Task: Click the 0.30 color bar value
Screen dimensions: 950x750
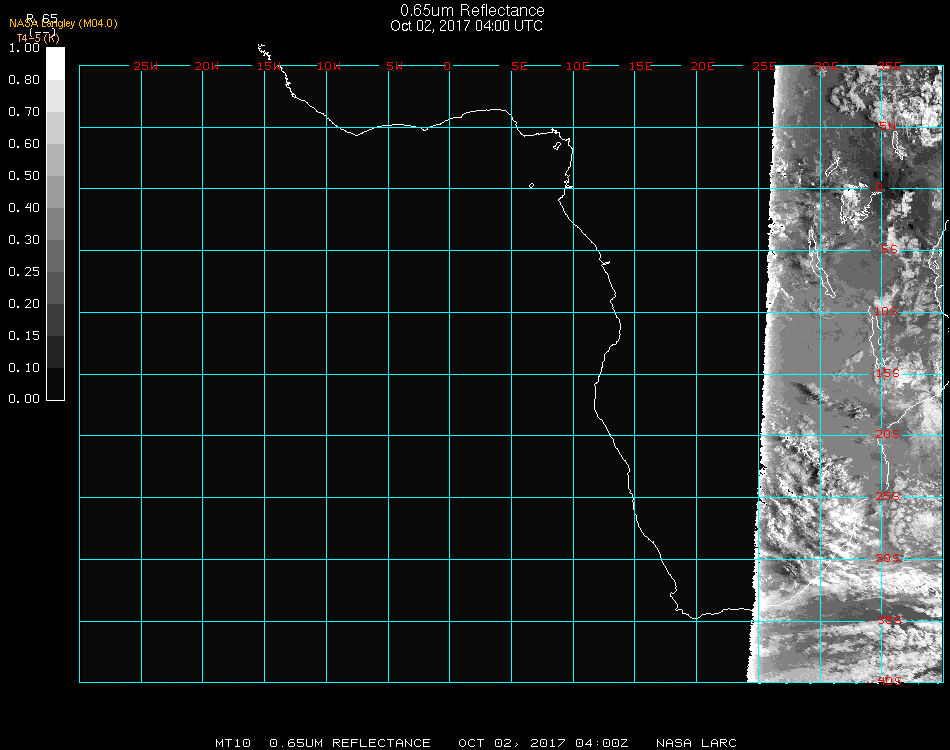Action: click(24, 241)
